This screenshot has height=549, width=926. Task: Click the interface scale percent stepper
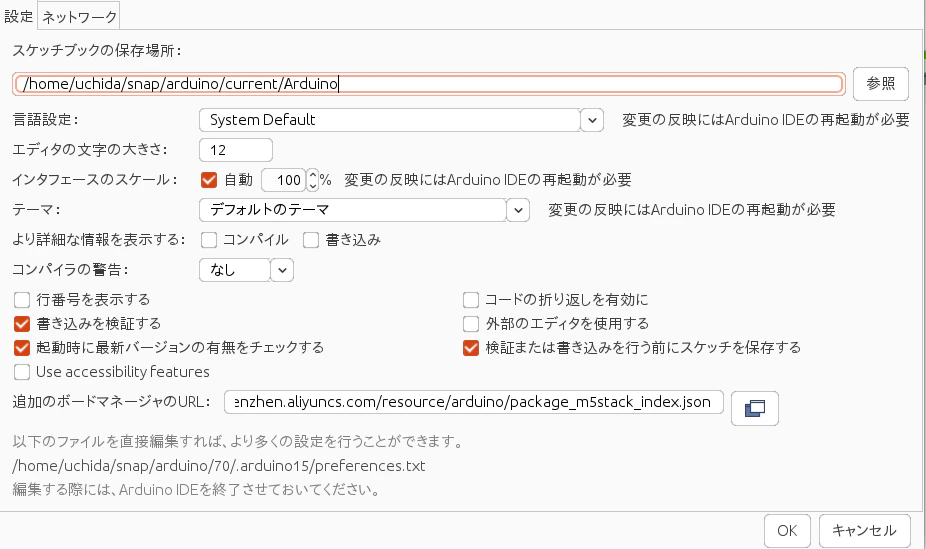(313, 179)
